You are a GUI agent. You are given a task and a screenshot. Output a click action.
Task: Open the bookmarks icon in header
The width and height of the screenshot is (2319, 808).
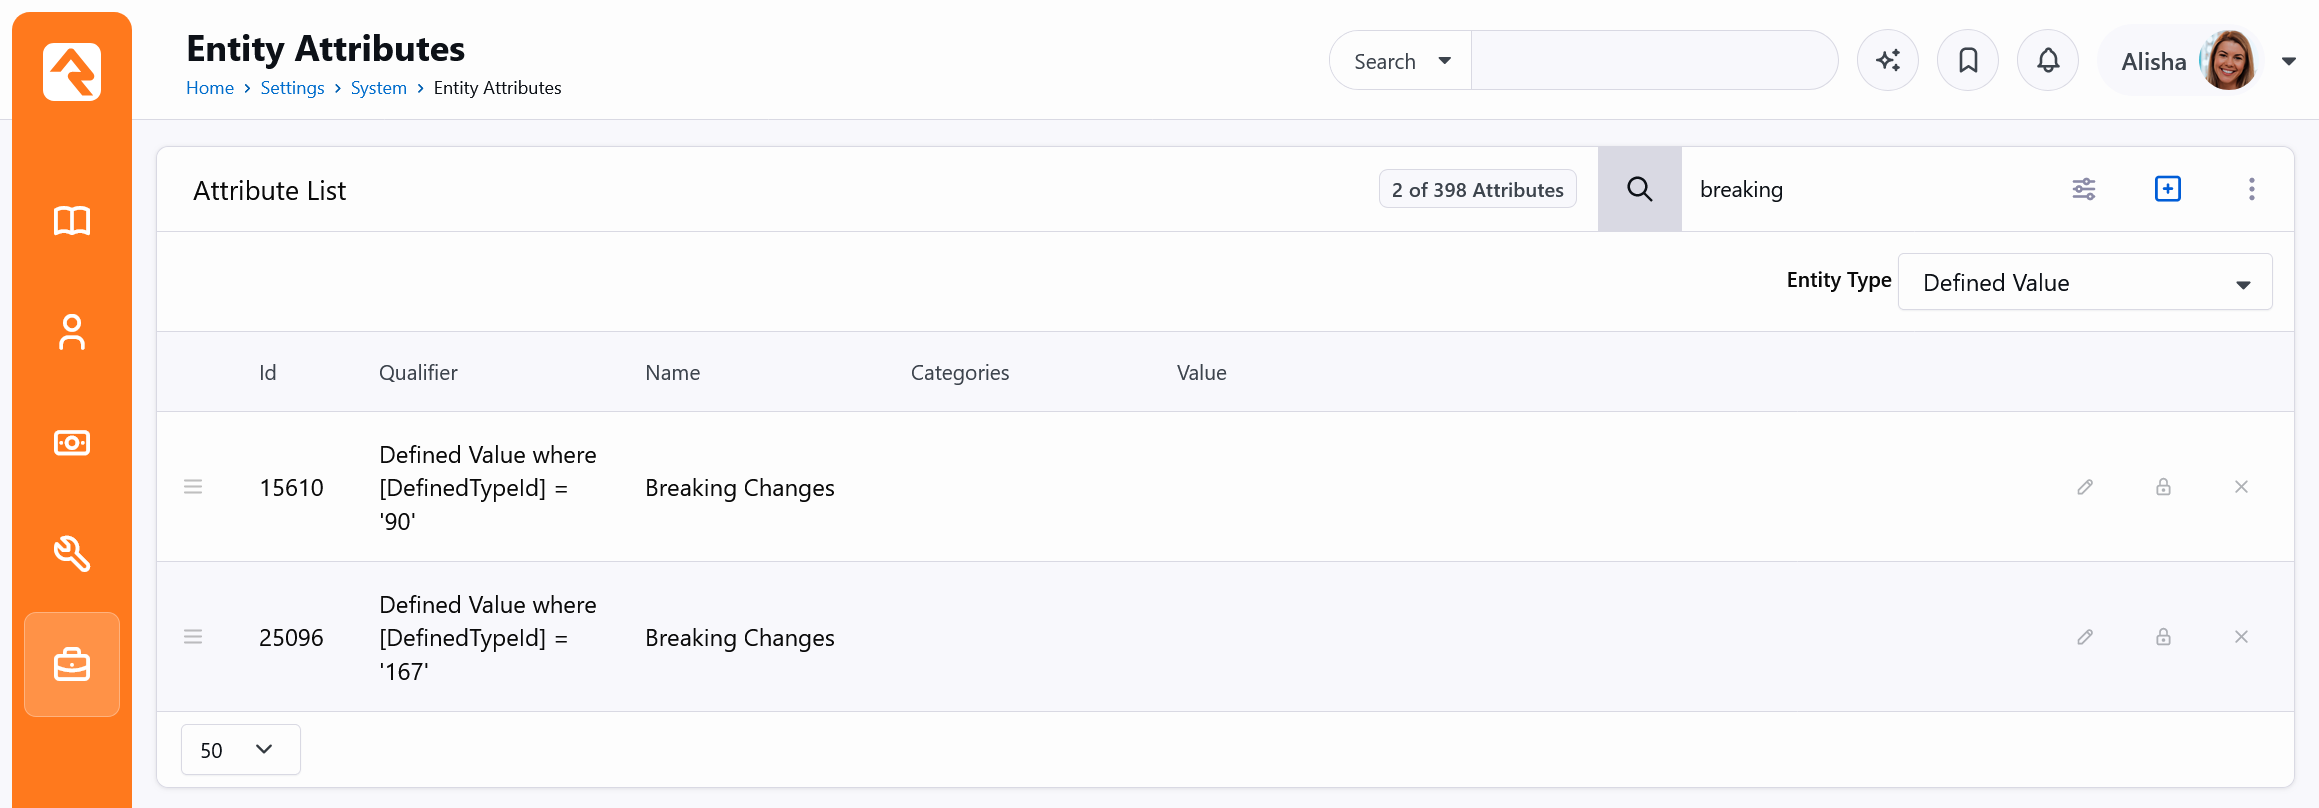(1968, 61)
